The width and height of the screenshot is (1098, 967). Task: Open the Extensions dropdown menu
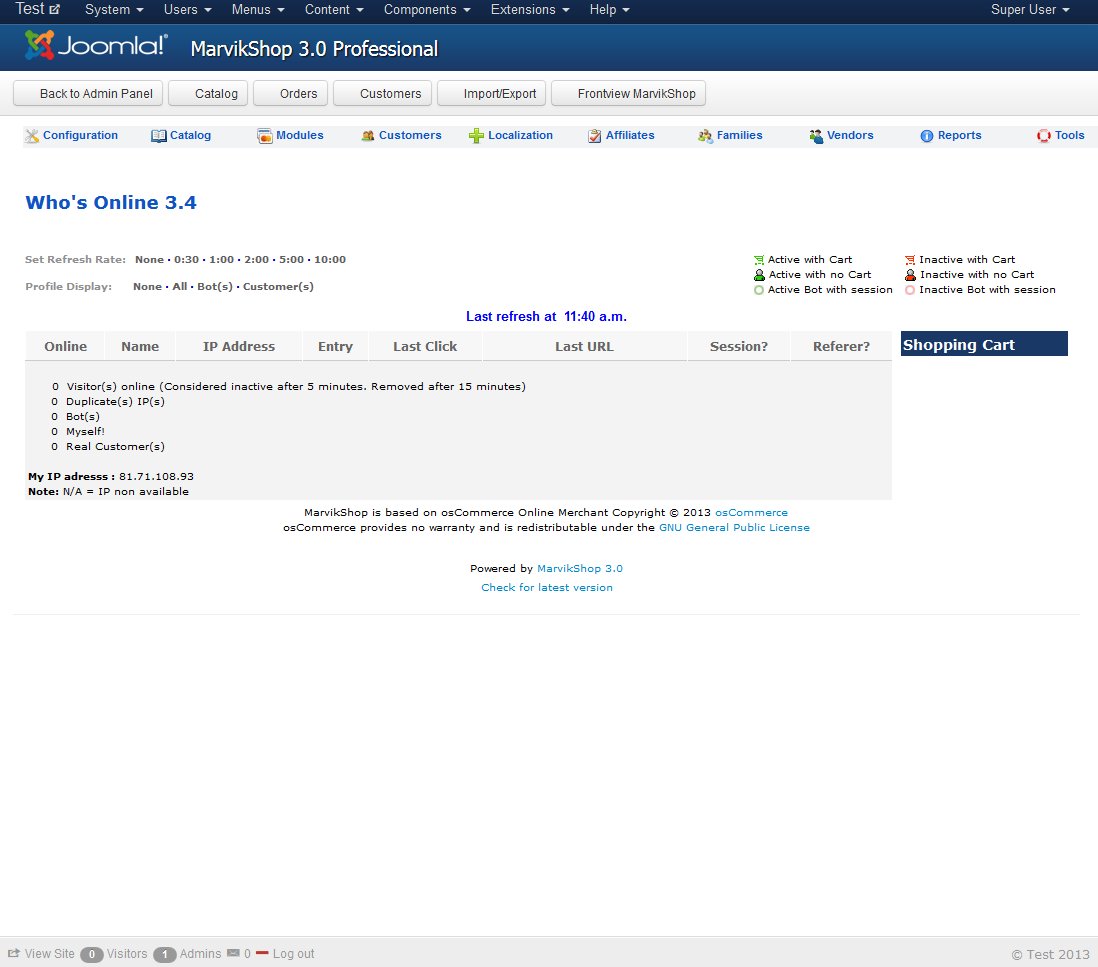[530, 10]
